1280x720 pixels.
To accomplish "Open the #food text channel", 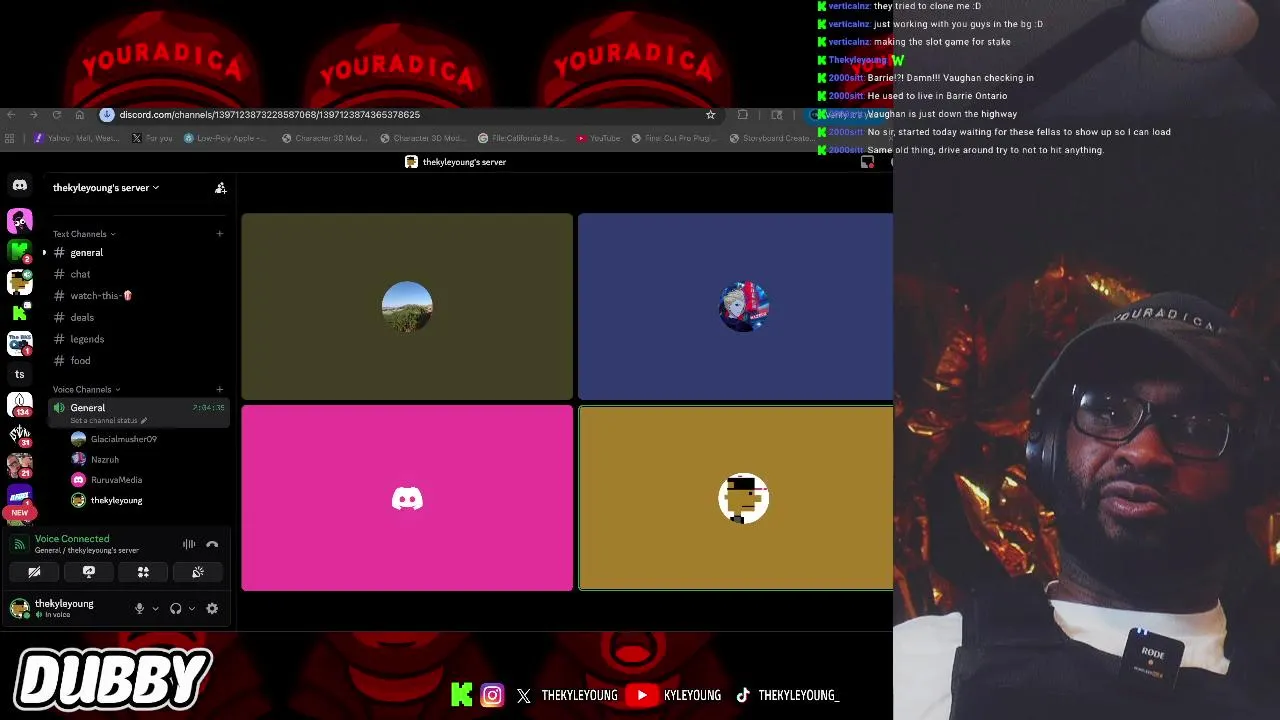I will [x=139, y=361].
